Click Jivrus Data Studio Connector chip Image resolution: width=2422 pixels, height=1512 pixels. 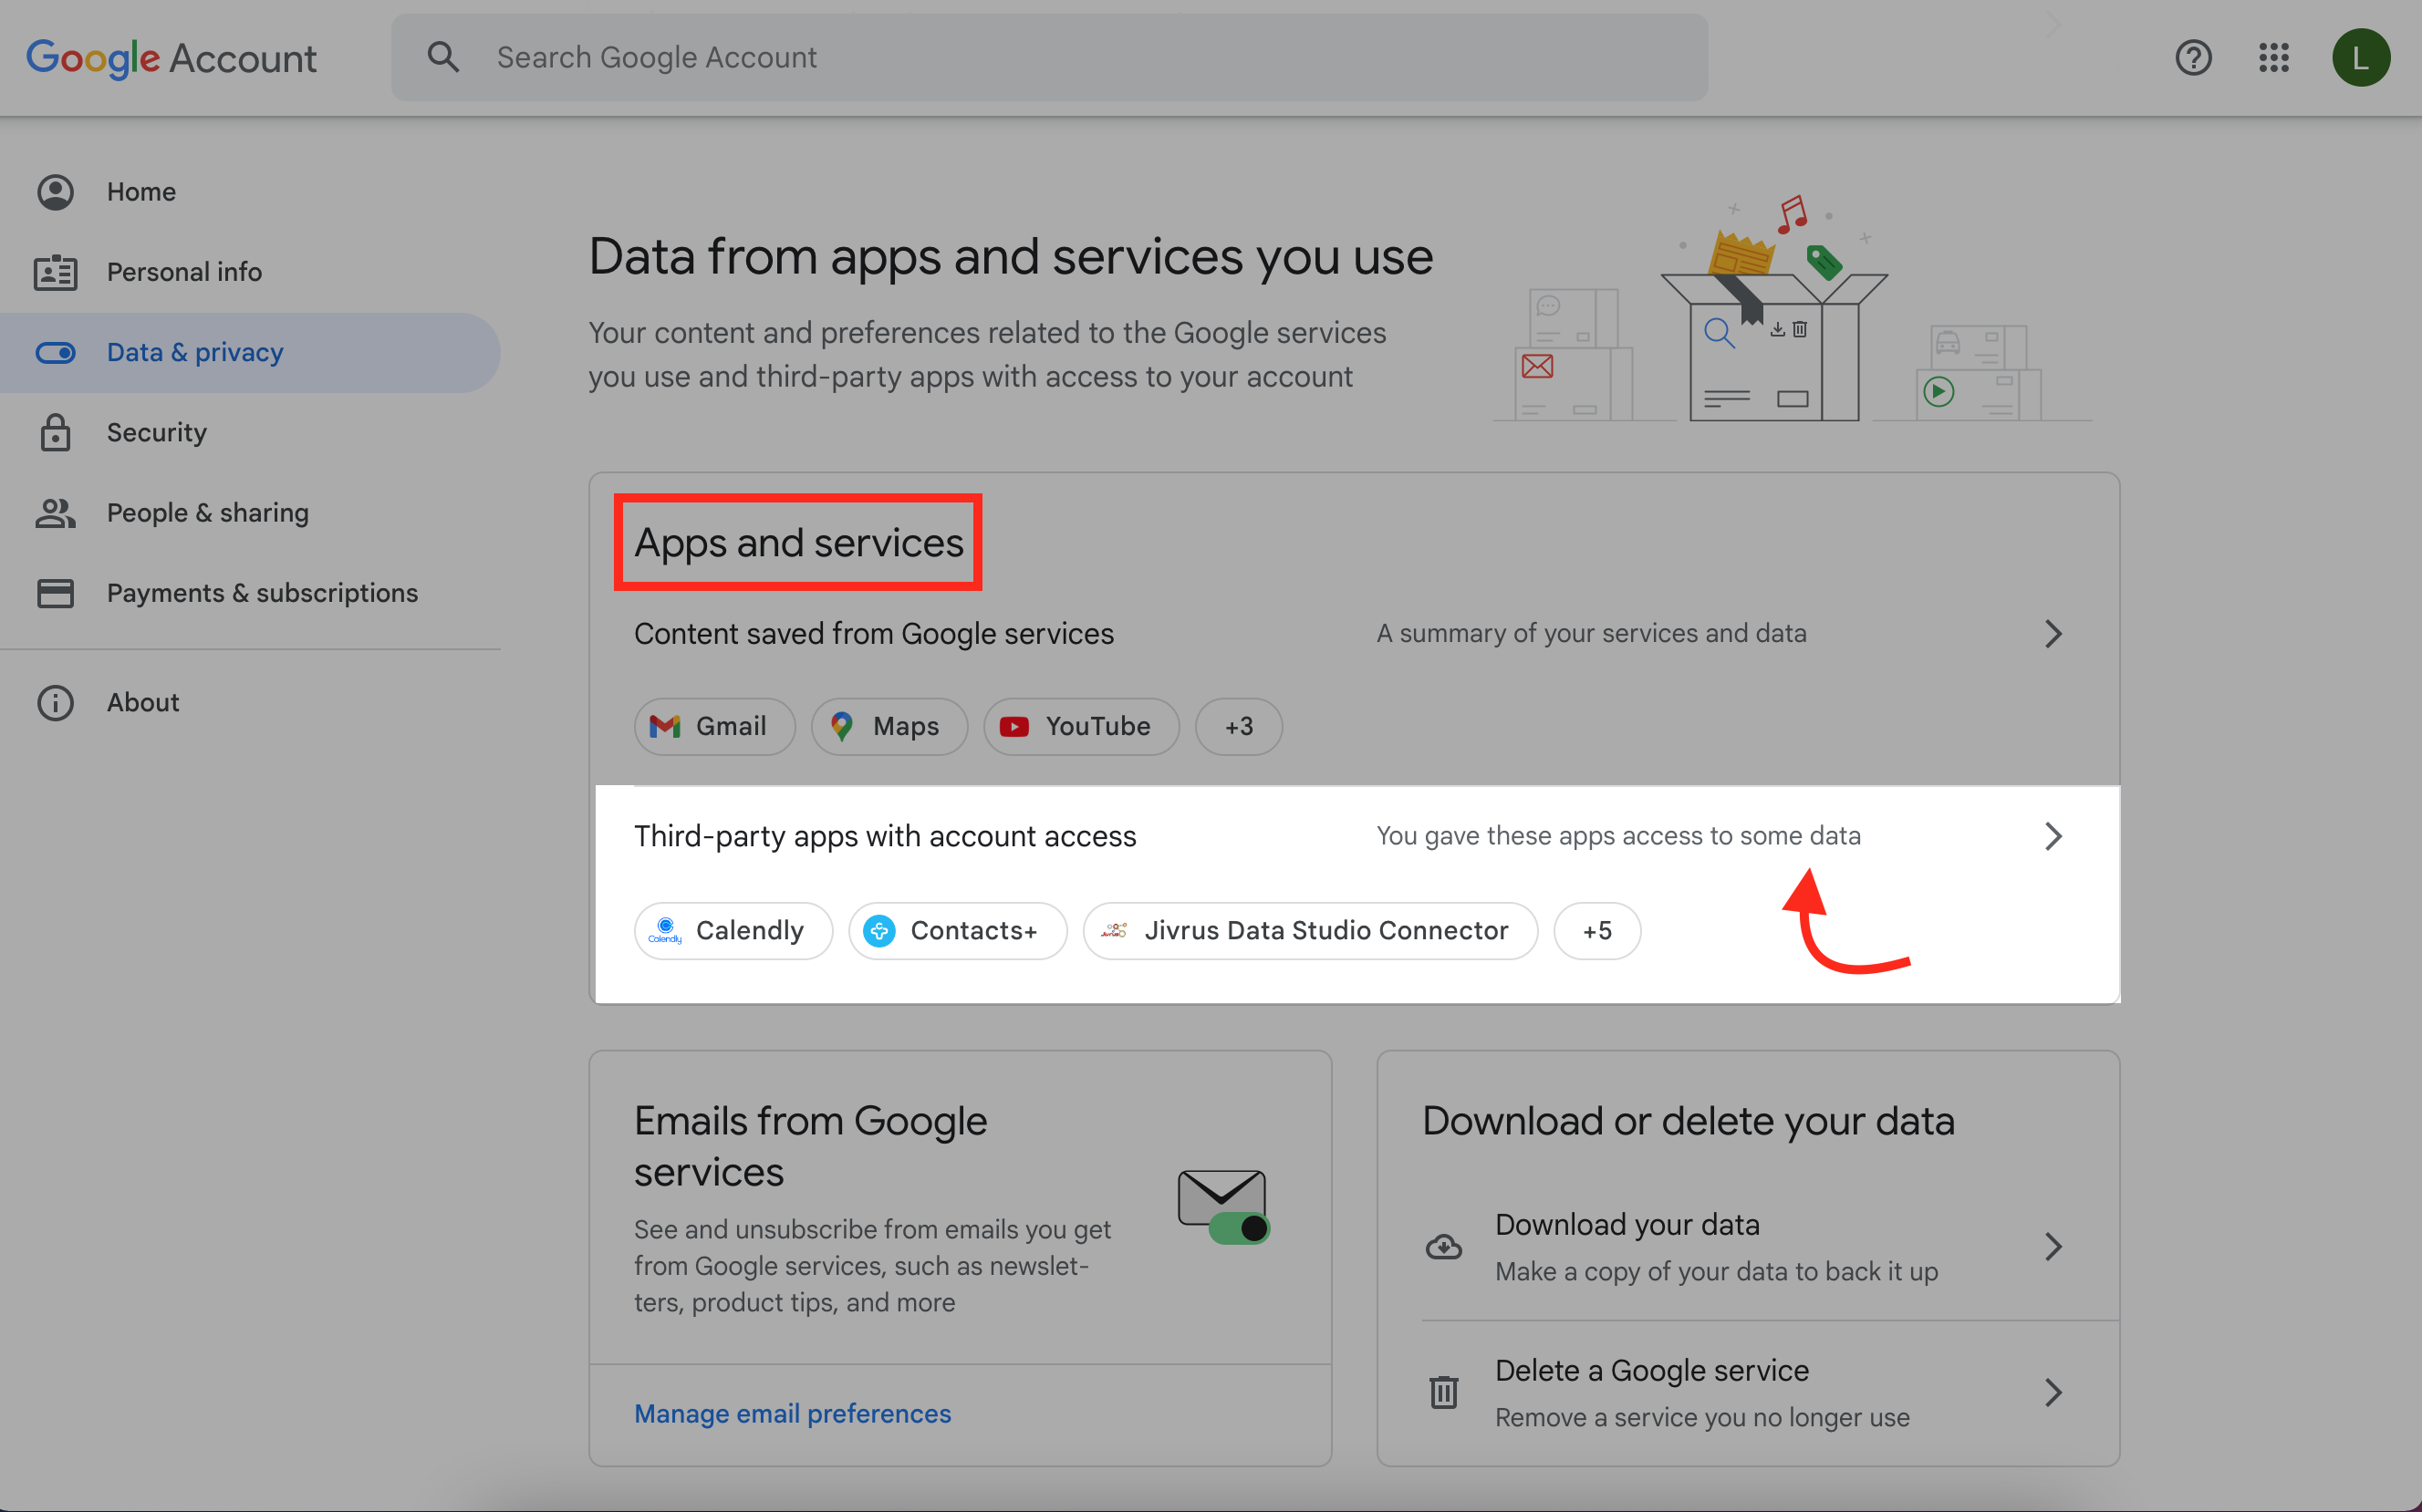[x=1310, y=930]
